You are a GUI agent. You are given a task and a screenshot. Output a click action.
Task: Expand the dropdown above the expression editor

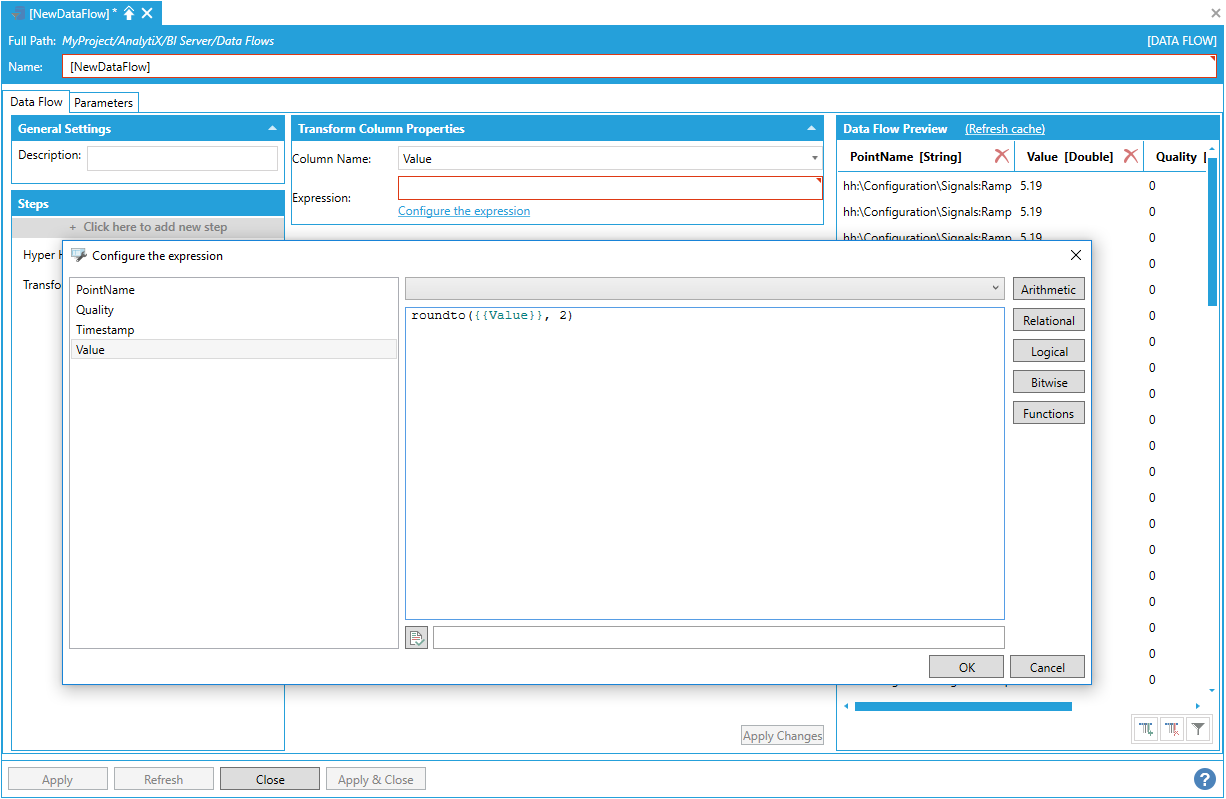click(x=995, y=288)
